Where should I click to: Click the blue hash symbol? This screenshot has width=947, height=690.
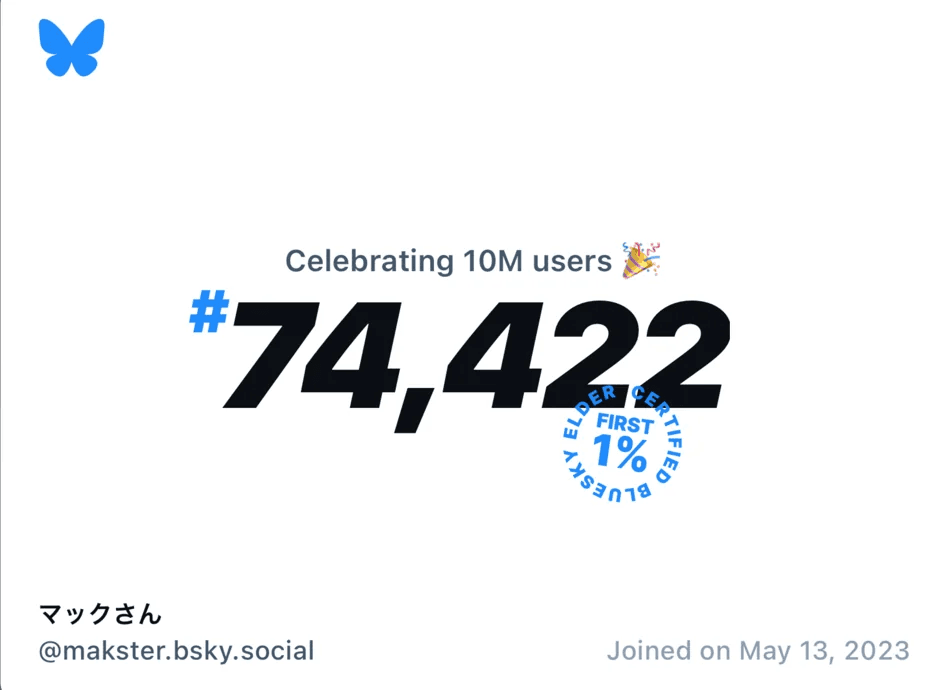coord(209,314)
